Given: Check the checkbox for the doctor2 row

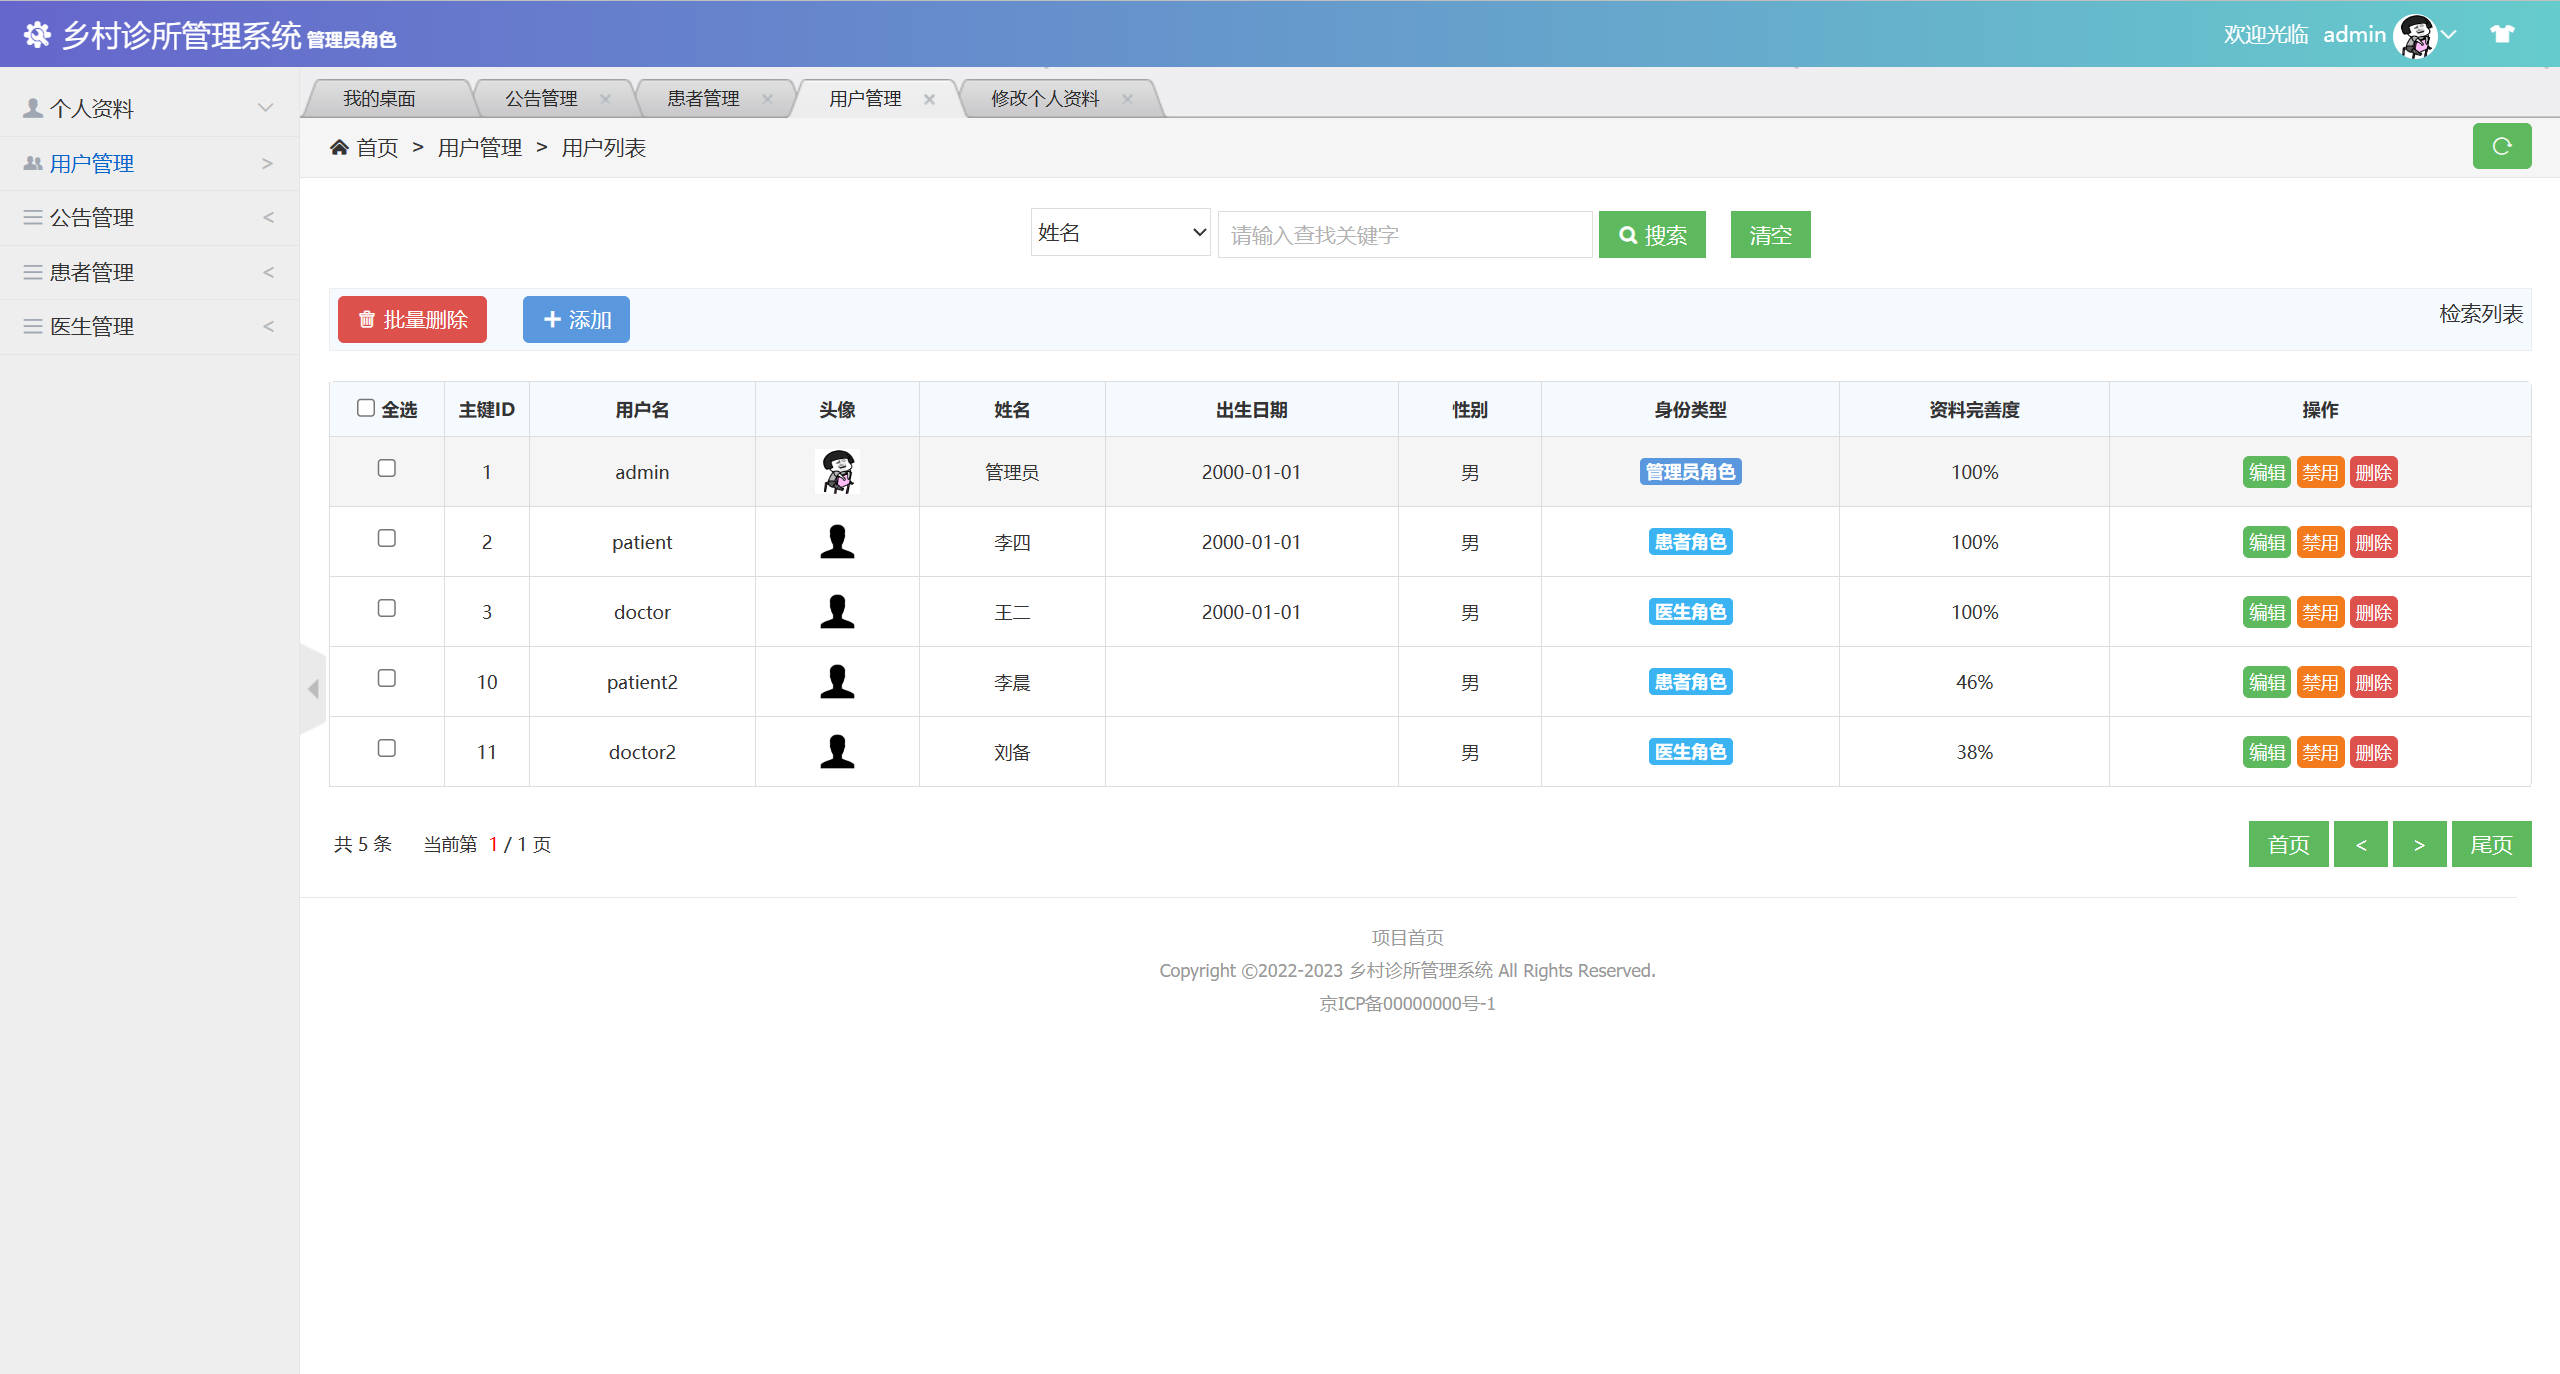Looking at the screenshot, I should (x=387, y=748).
